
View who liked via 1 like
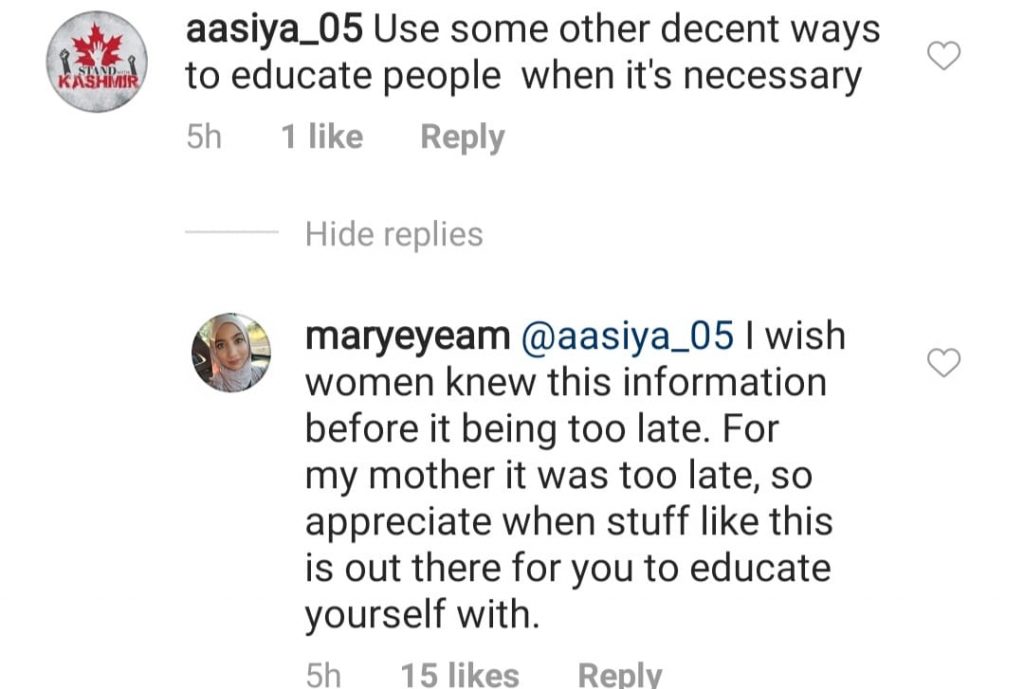pos(322,136)
